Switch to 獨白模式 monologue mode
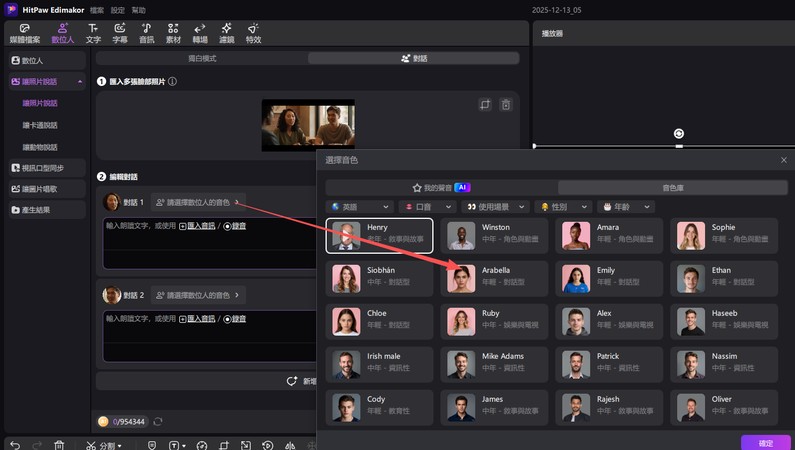Viewport: 795px width, 450px height. point(202,59)
